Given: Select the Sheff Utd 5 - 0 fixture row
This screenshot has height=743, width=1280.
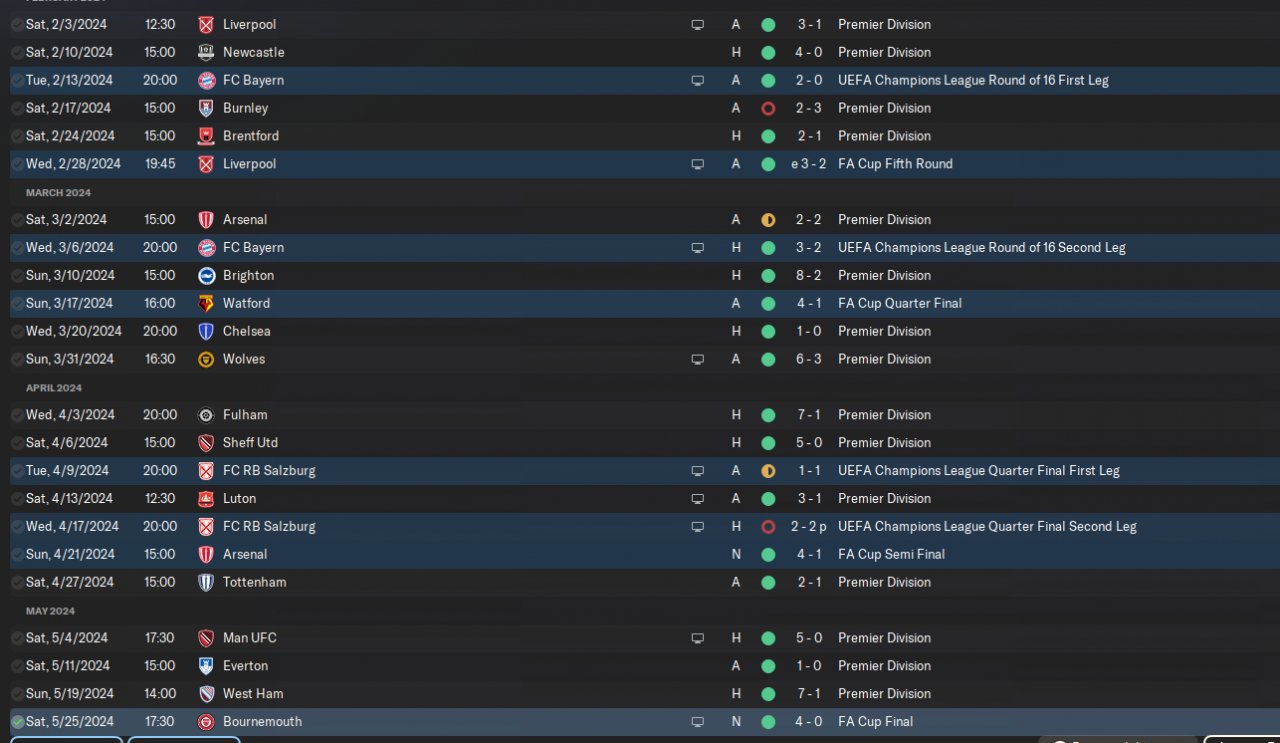Looking at the screenshot, I should click(x=640, y=442).
